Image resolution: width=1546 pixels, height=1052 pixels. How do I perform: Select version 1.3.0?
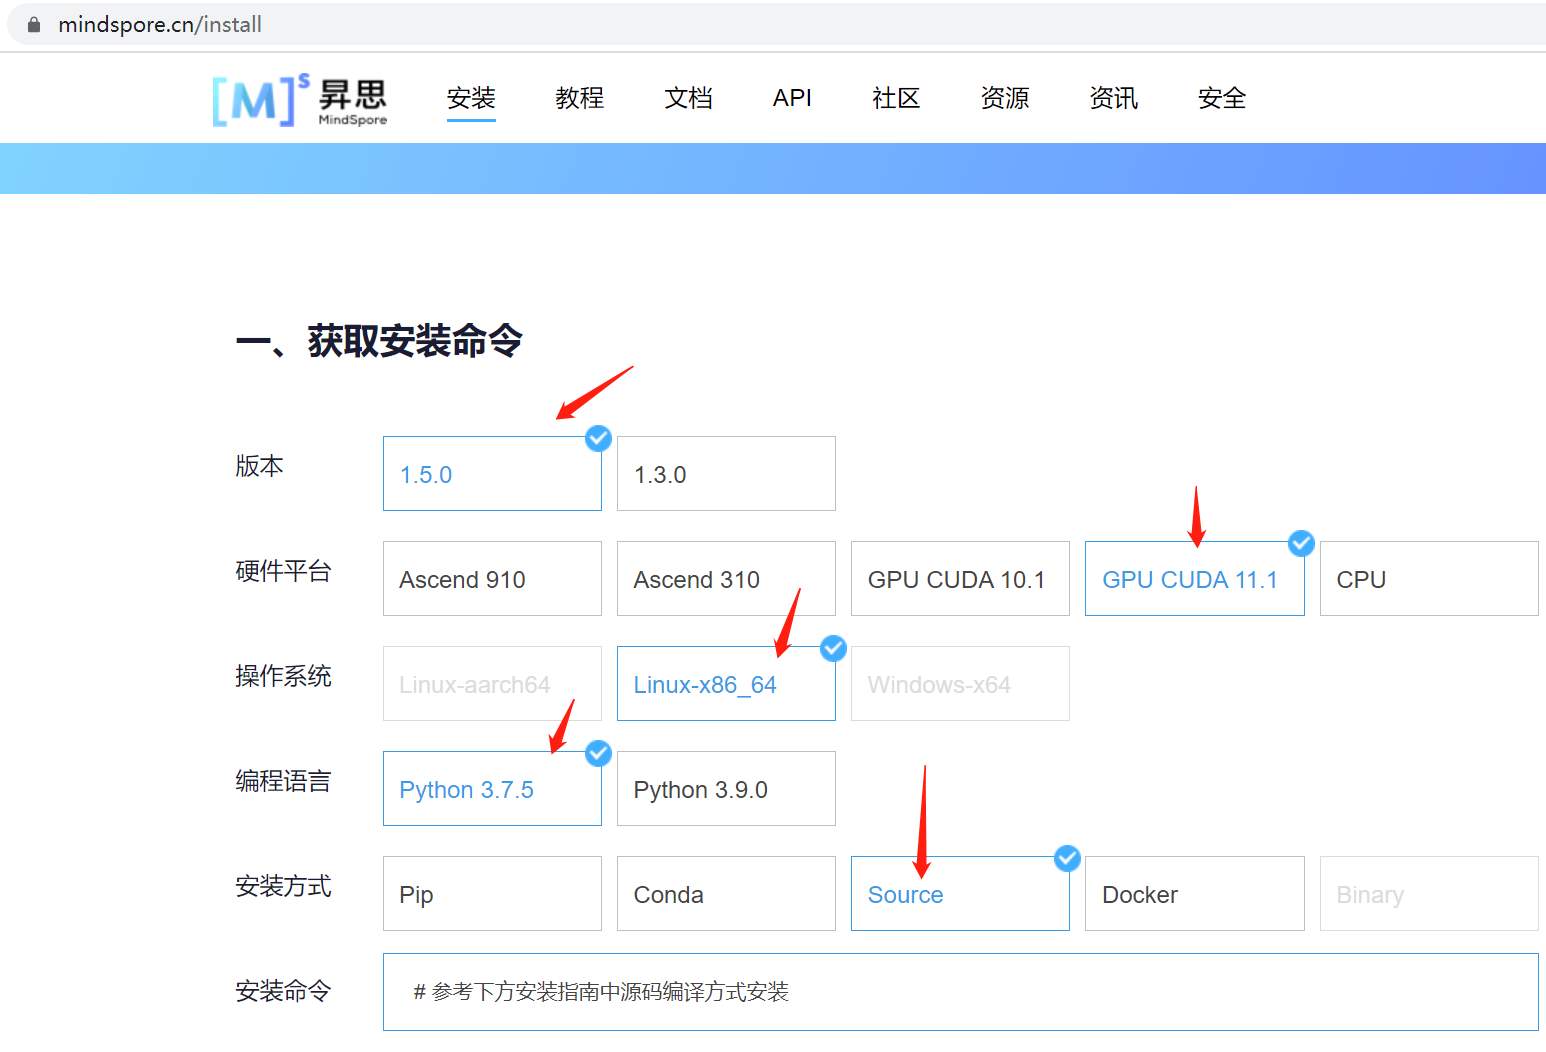[x=726, y=474]
